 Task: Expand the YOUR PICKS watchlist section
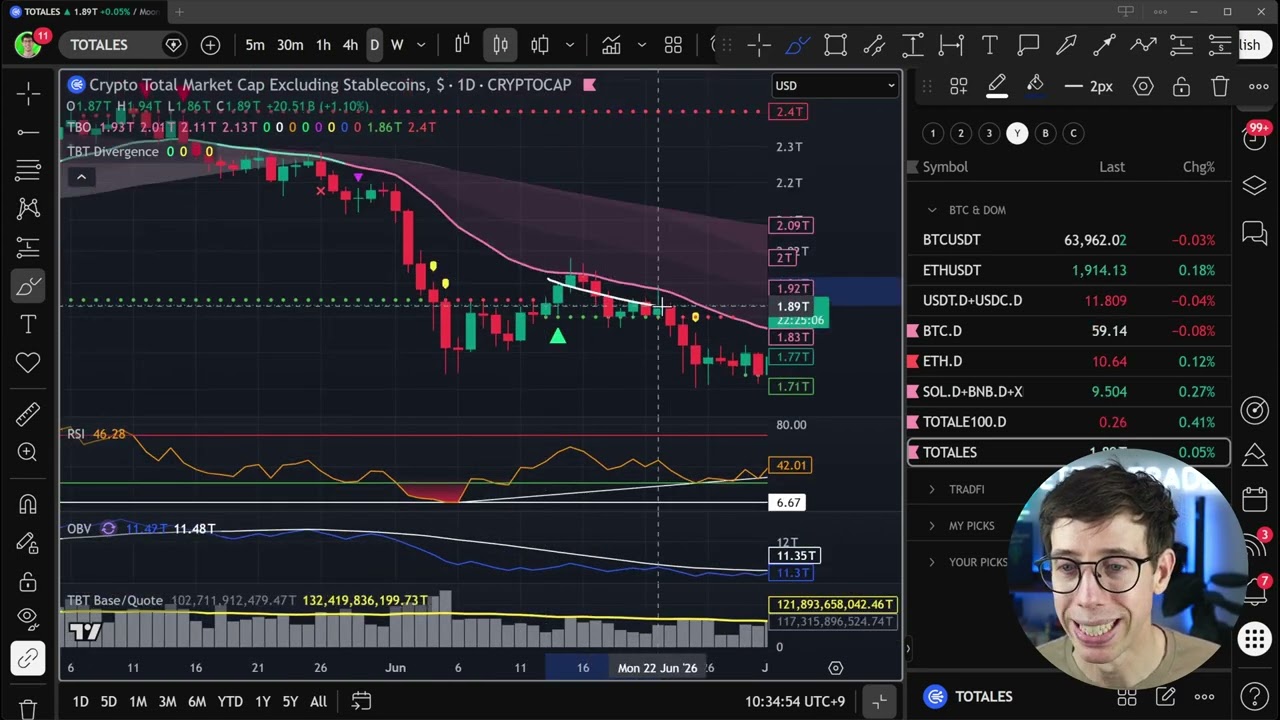pyautogui.click(x=932, y=562)
